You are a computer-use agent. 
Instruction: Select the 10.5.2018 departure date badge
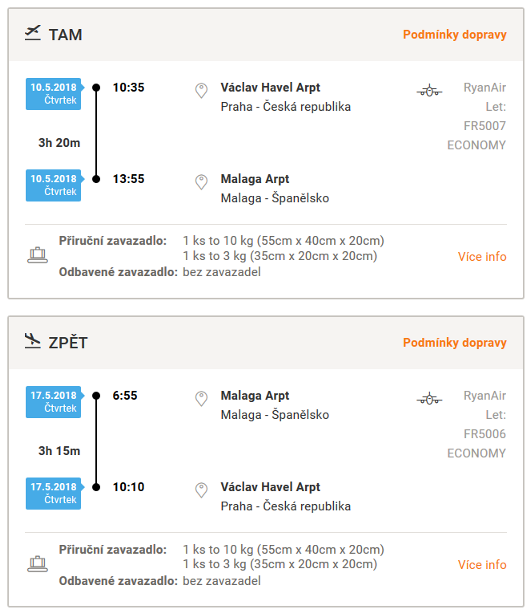pos(54,94)
